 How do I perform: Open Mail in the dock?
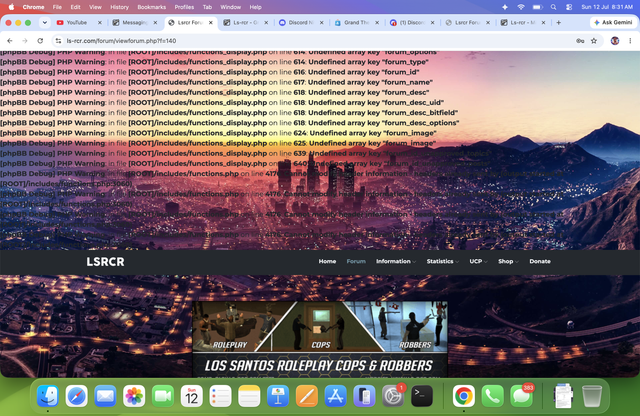[x=105, y=396]
